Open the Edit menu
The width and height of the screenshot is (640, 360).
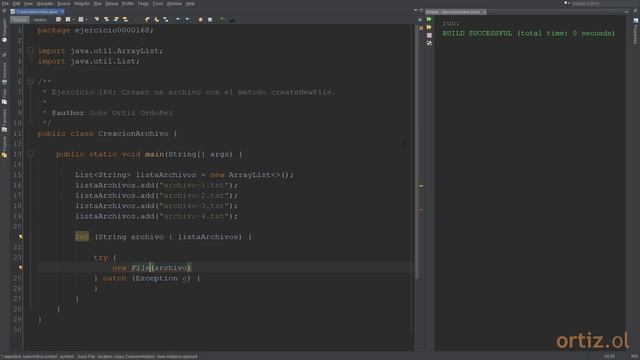tap(16, 4)
